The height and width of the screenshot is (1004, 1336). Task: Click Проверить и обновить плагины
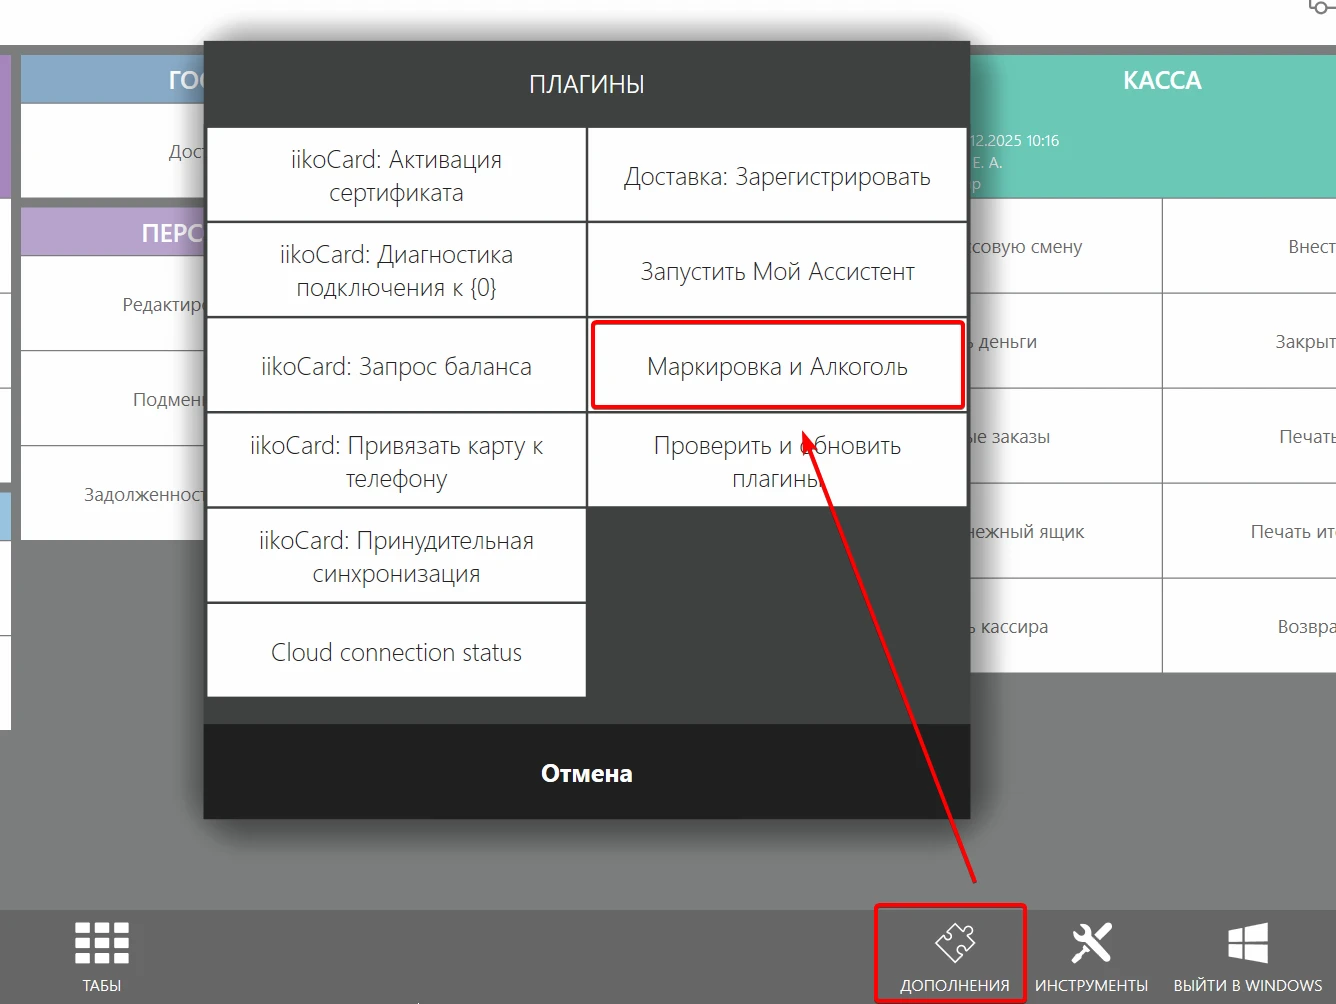(x=777, y=461)
